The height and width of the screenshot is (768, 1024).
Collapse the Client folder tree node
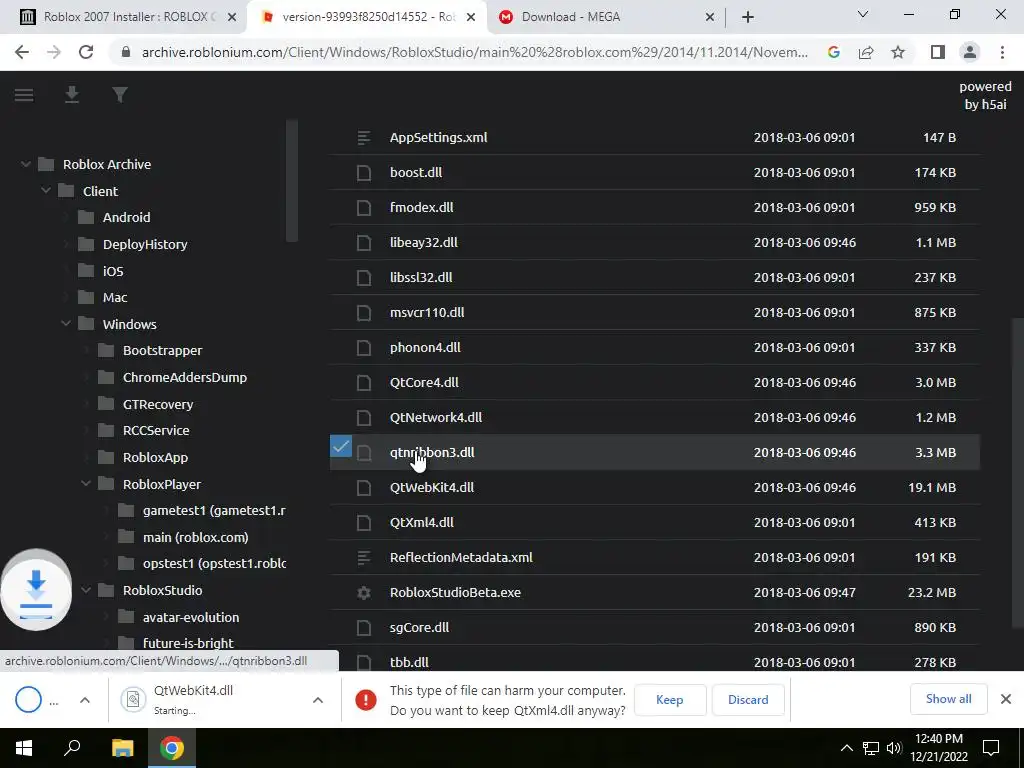pyautogui.click(x=46, y=191)
